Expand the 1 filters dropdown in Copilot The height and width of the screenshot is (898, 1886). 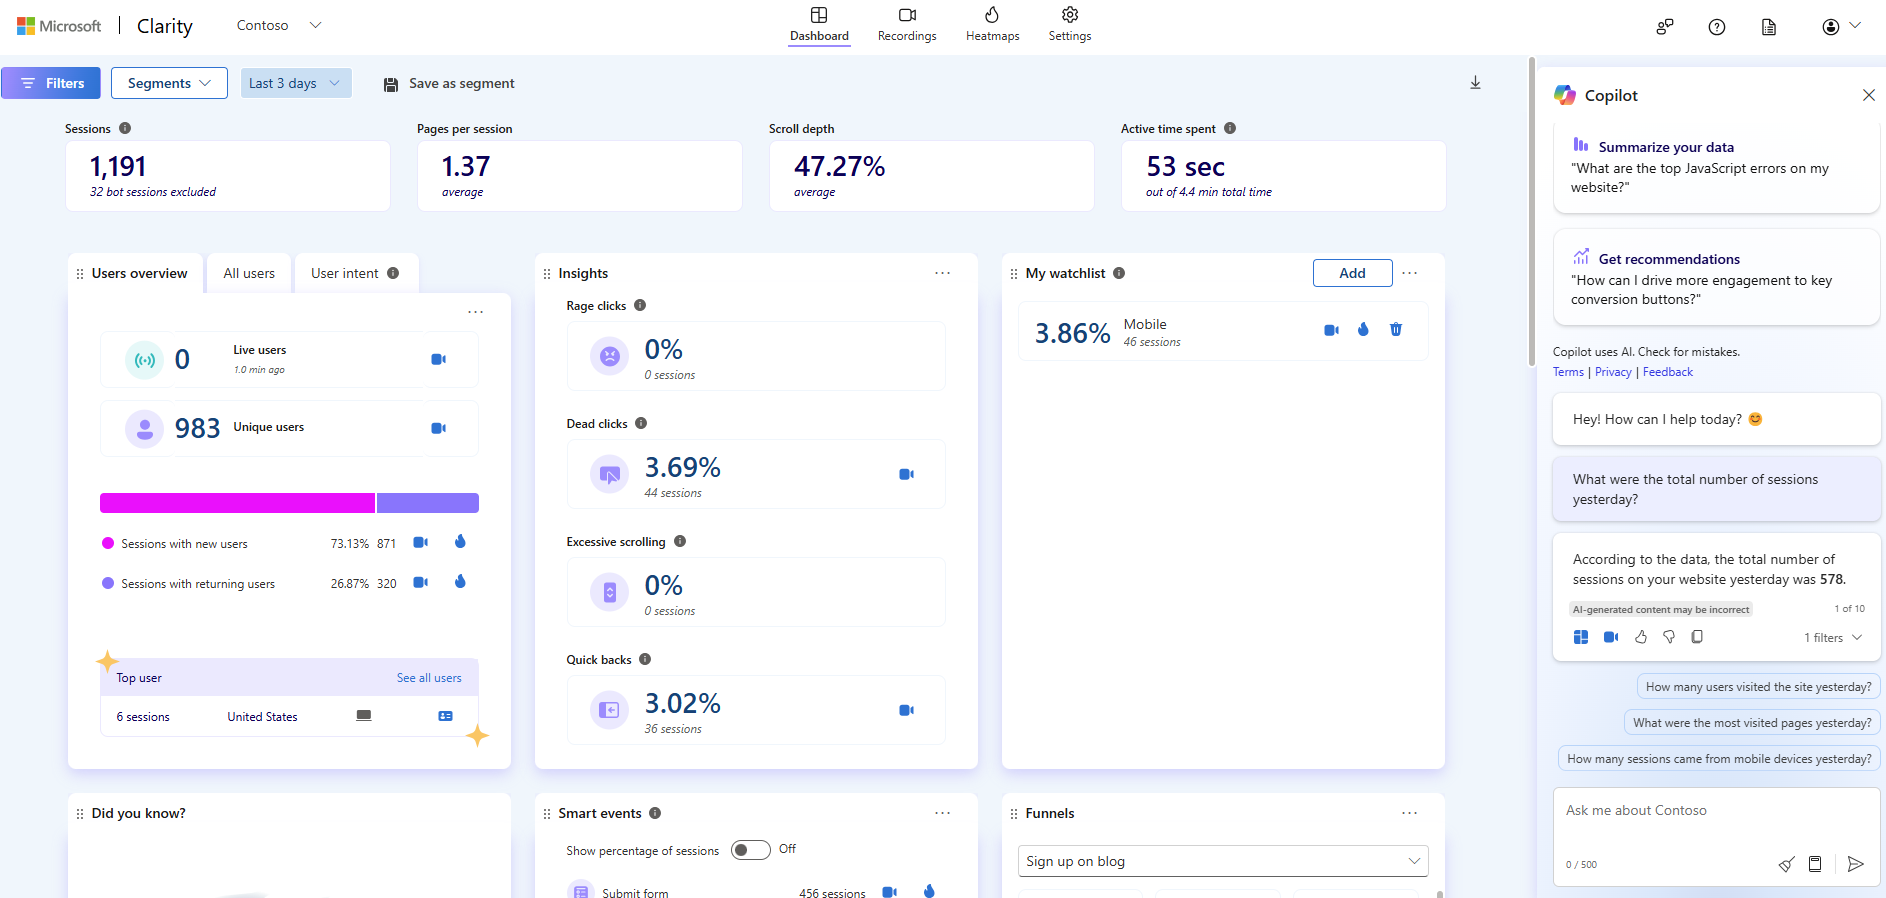(1833, 638)
